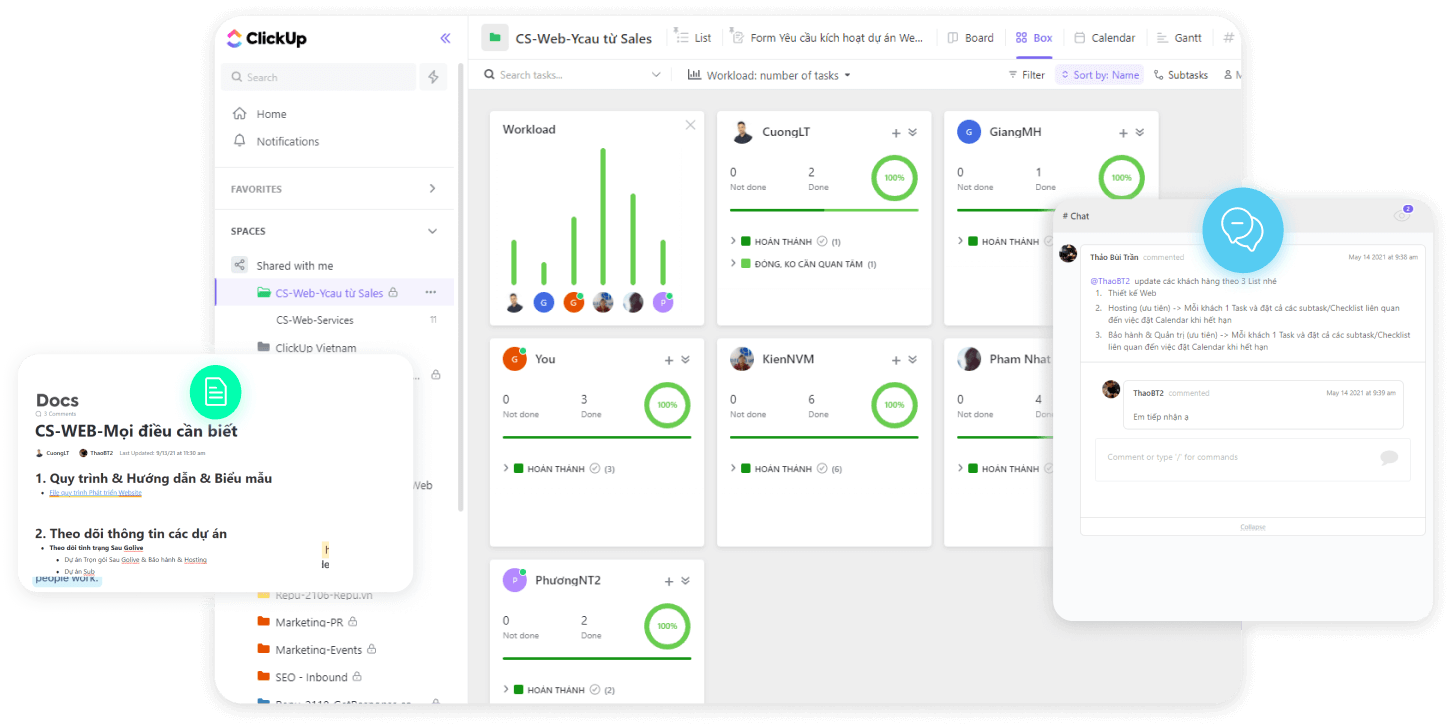Select the Home icon in the sidebar

[241, 113]
